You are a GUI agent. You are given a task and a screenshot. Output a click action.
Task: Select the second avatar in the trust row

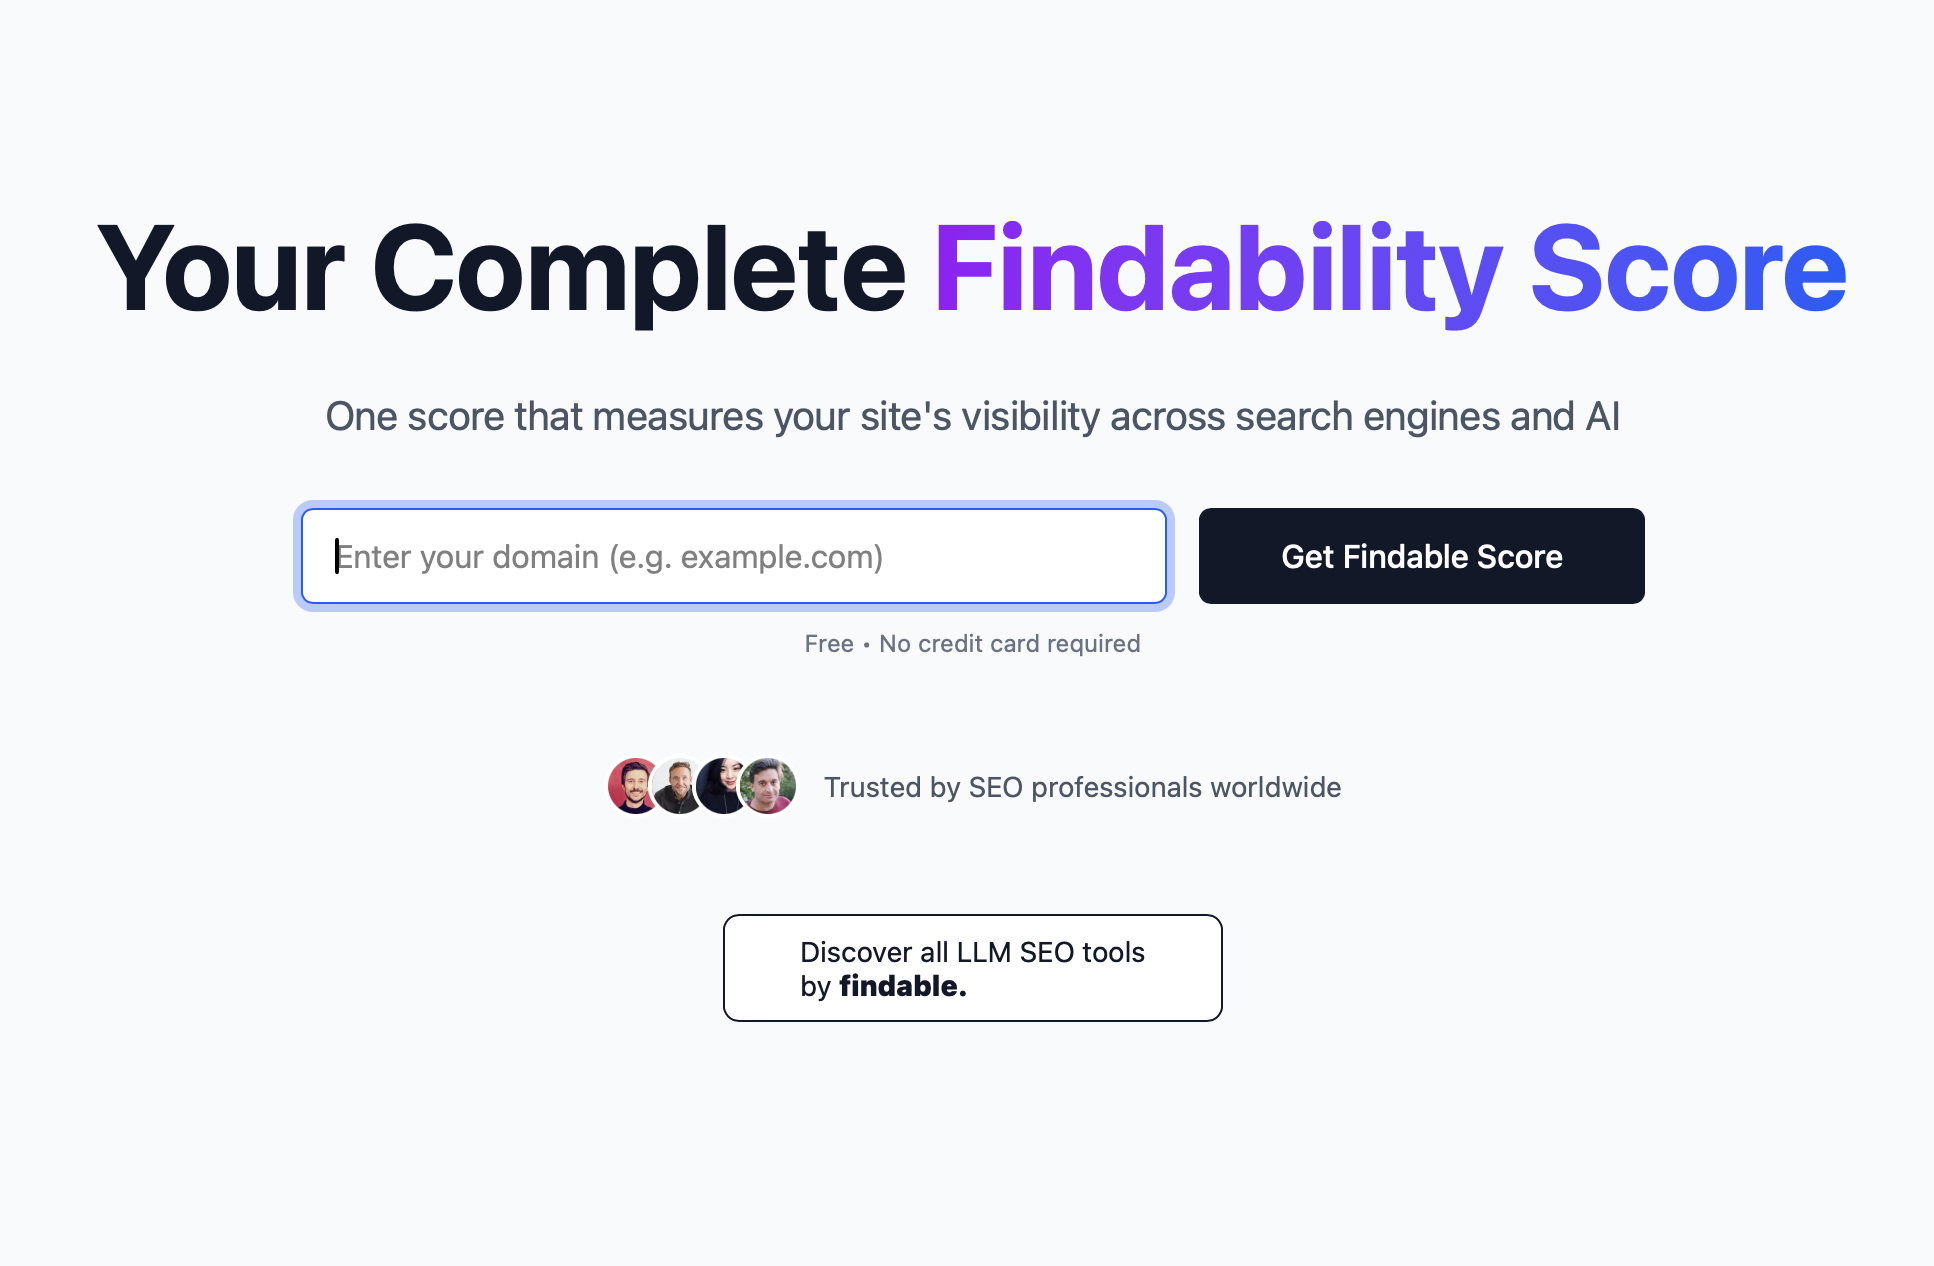[x=678, y=787]
